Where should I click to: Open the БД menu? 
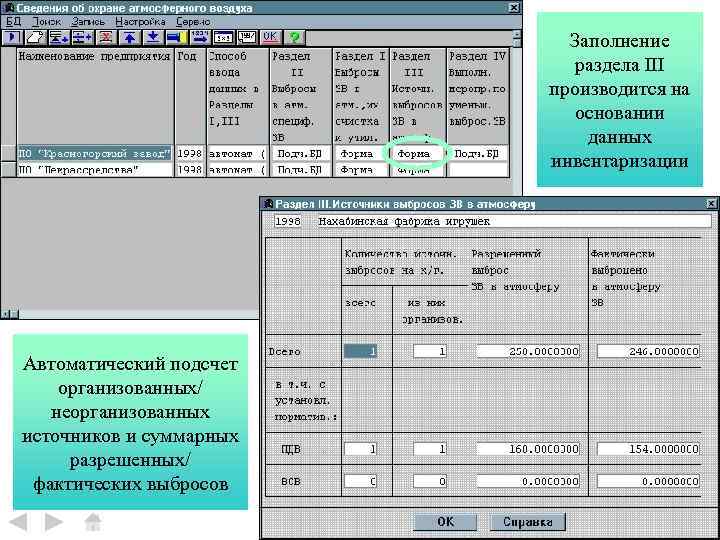point(14,22)
